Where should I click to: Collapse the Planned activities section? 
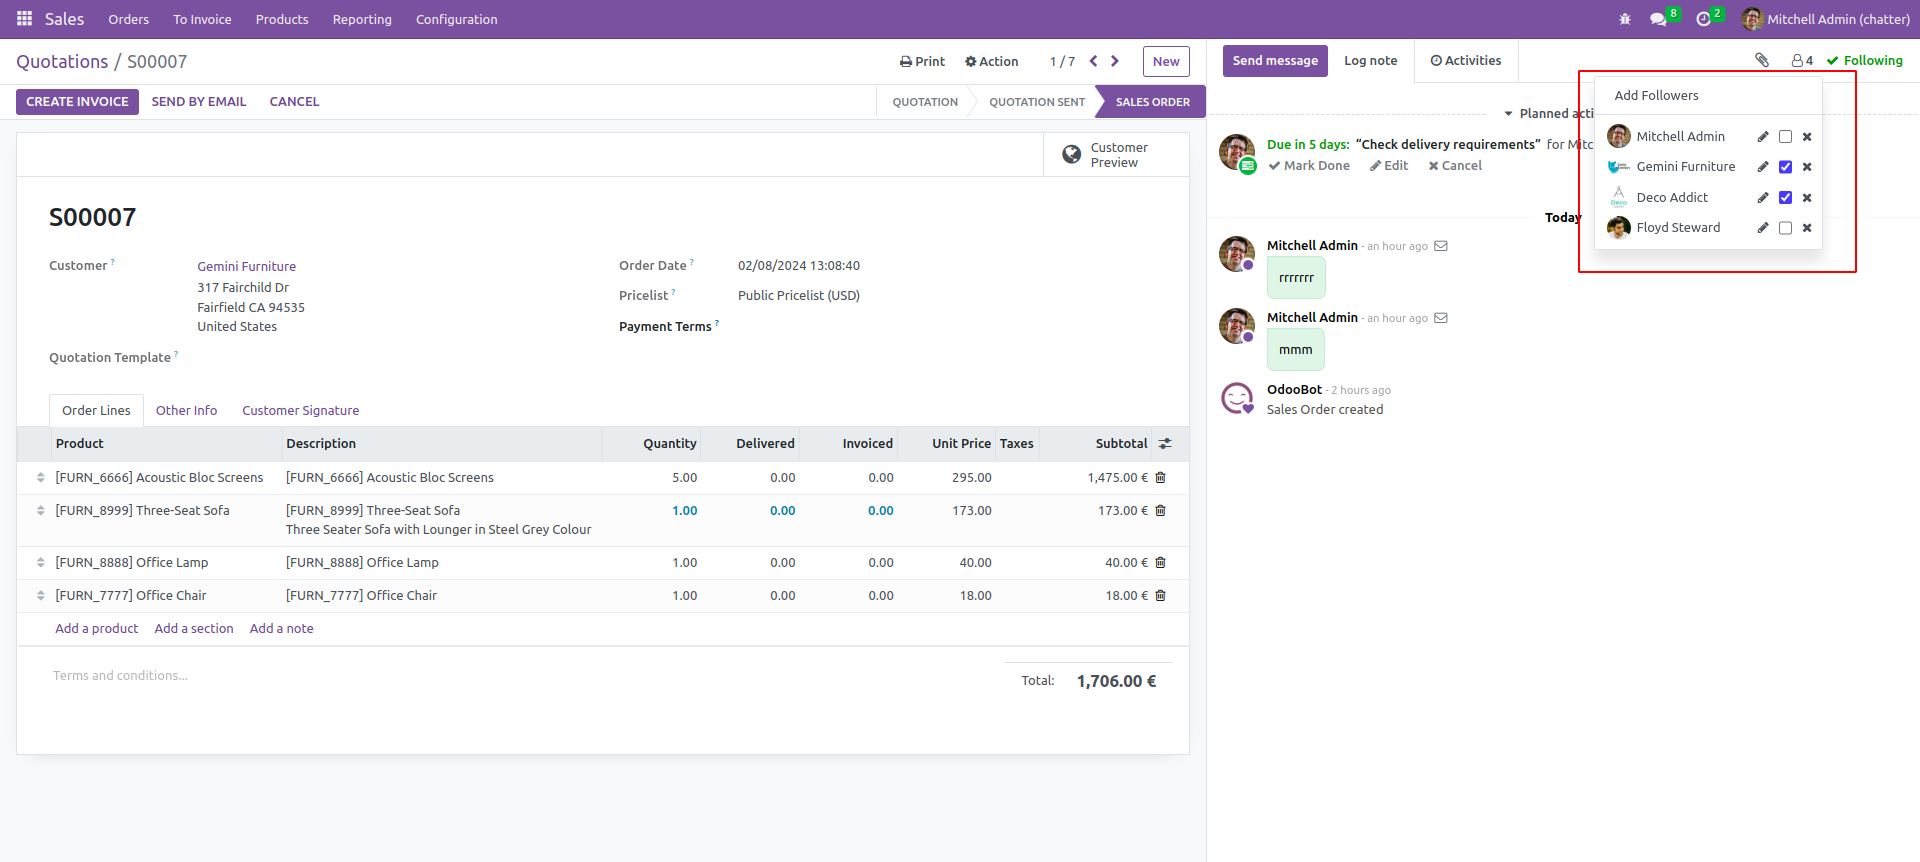1510,114
